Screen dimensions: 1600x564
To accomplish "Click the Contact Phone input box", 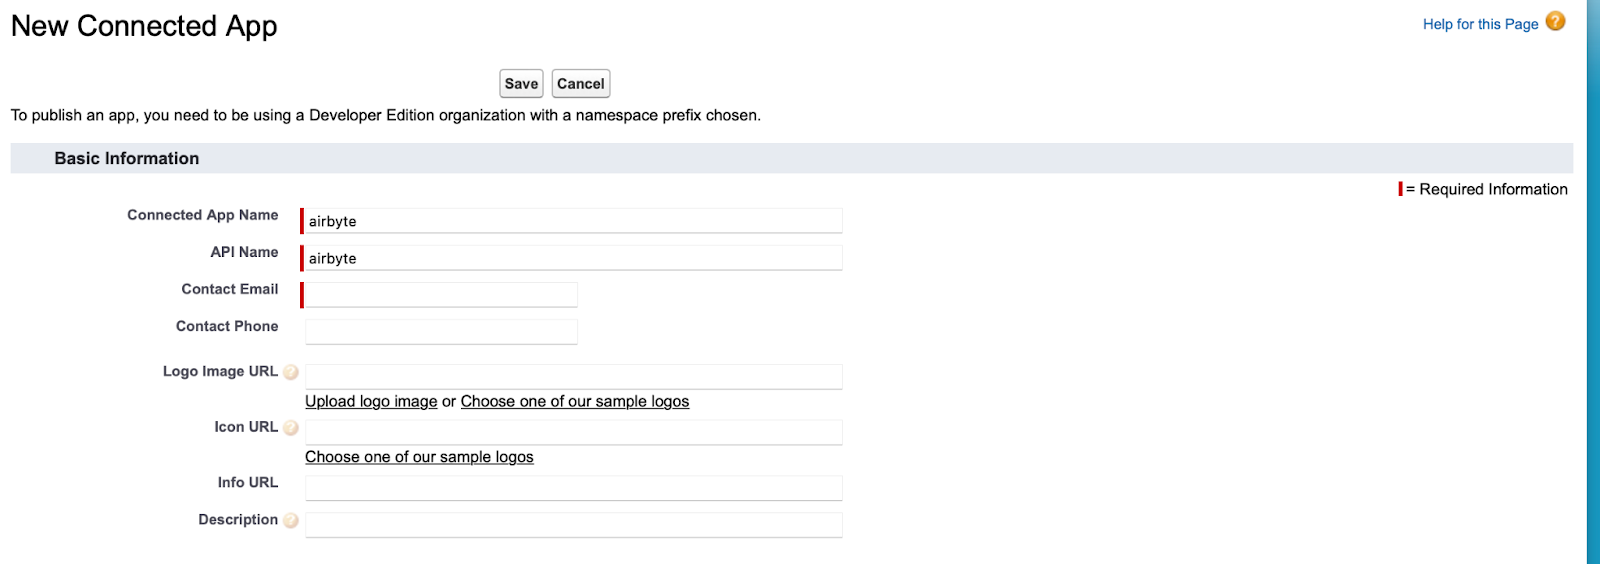I will 441,332.
